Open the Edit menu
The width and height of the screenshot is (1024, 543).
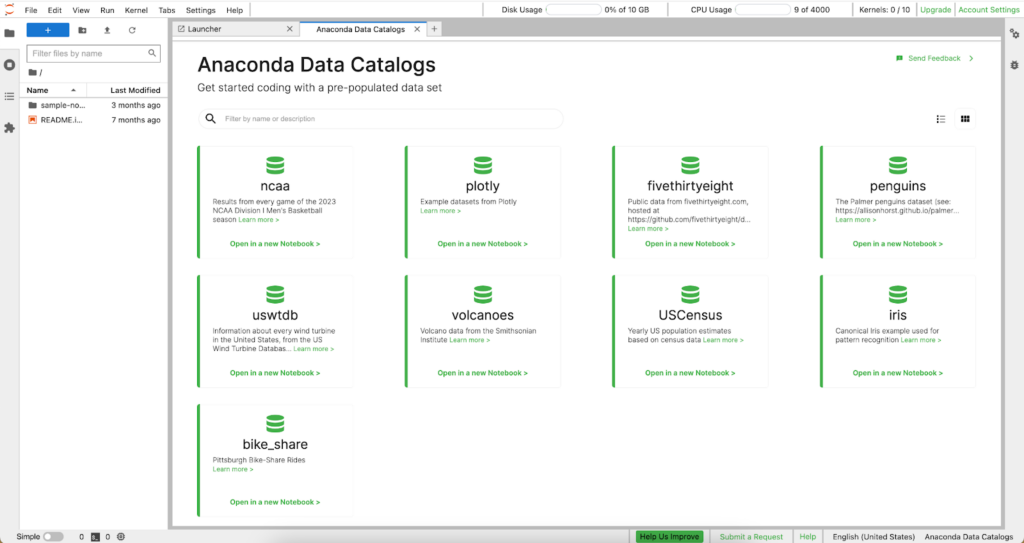55,10
